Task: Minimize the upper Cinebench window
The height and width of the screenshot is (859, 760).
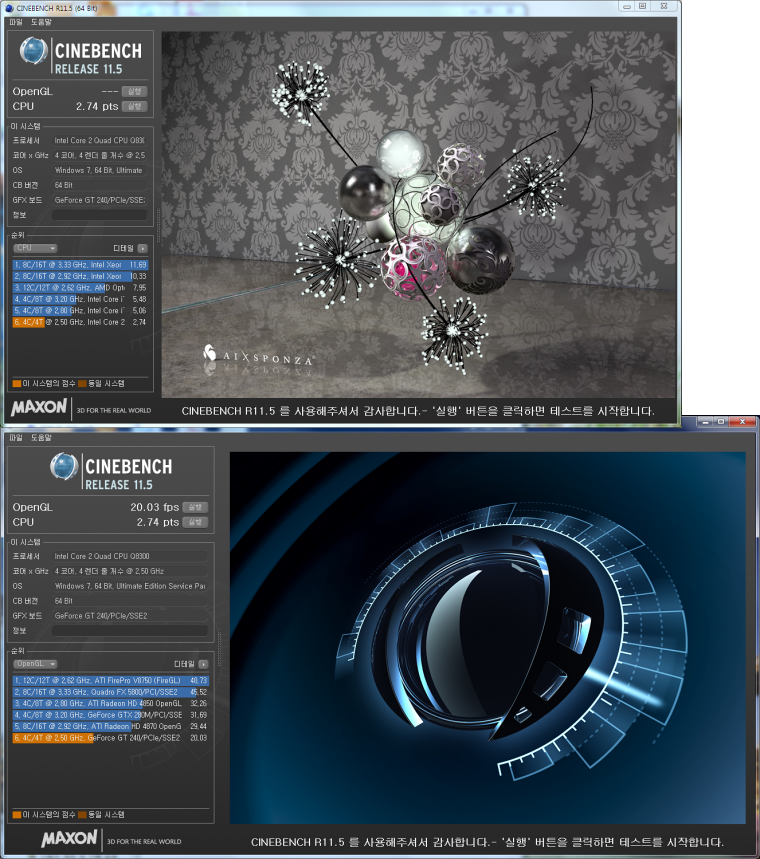Action: click(626, 6)
